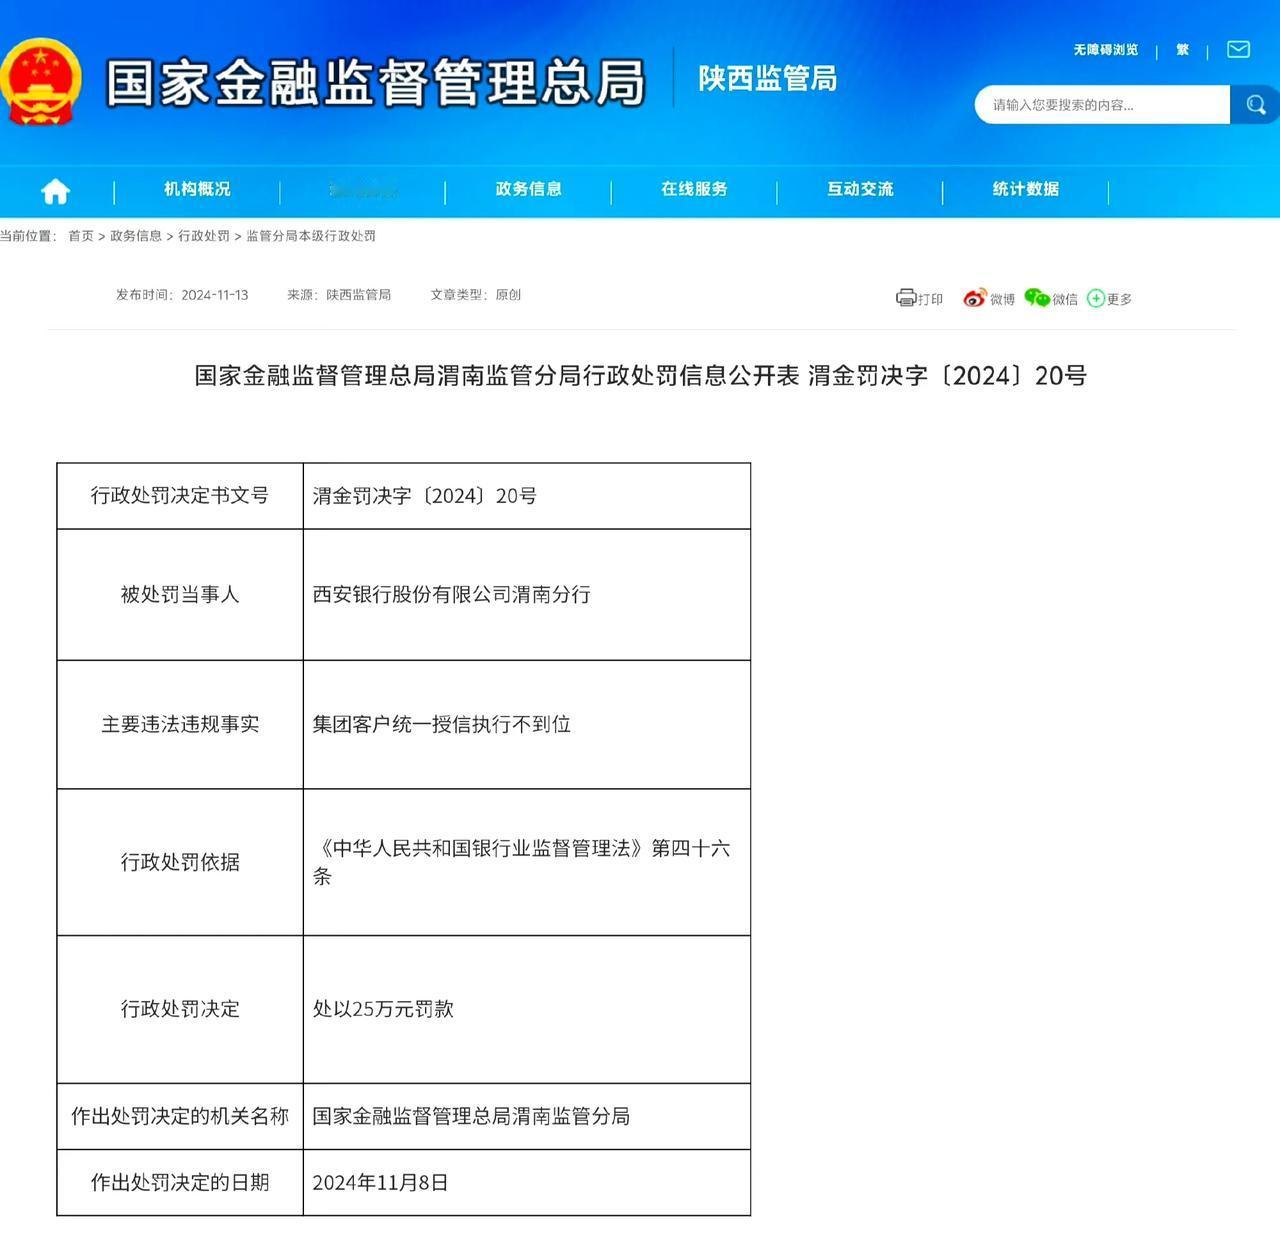The image size is (1280, 1237).
Task: Share the article via the Weibo icon
Action: click(974, 298)
